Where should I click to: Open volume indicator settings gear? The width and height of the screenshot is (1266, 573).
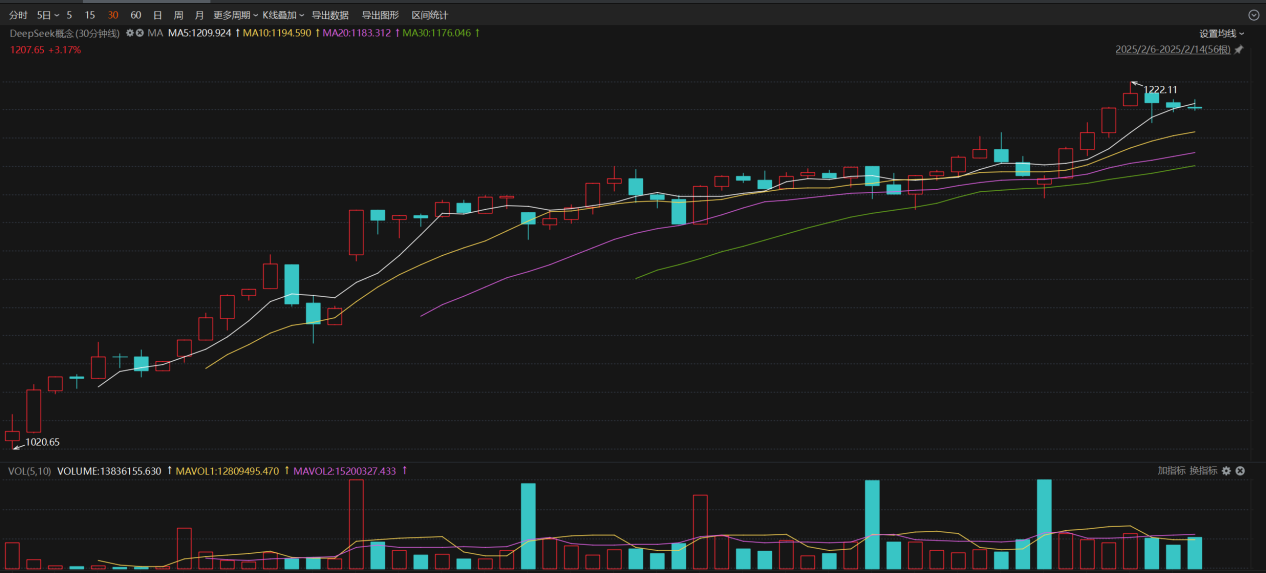pos(1227,471)
